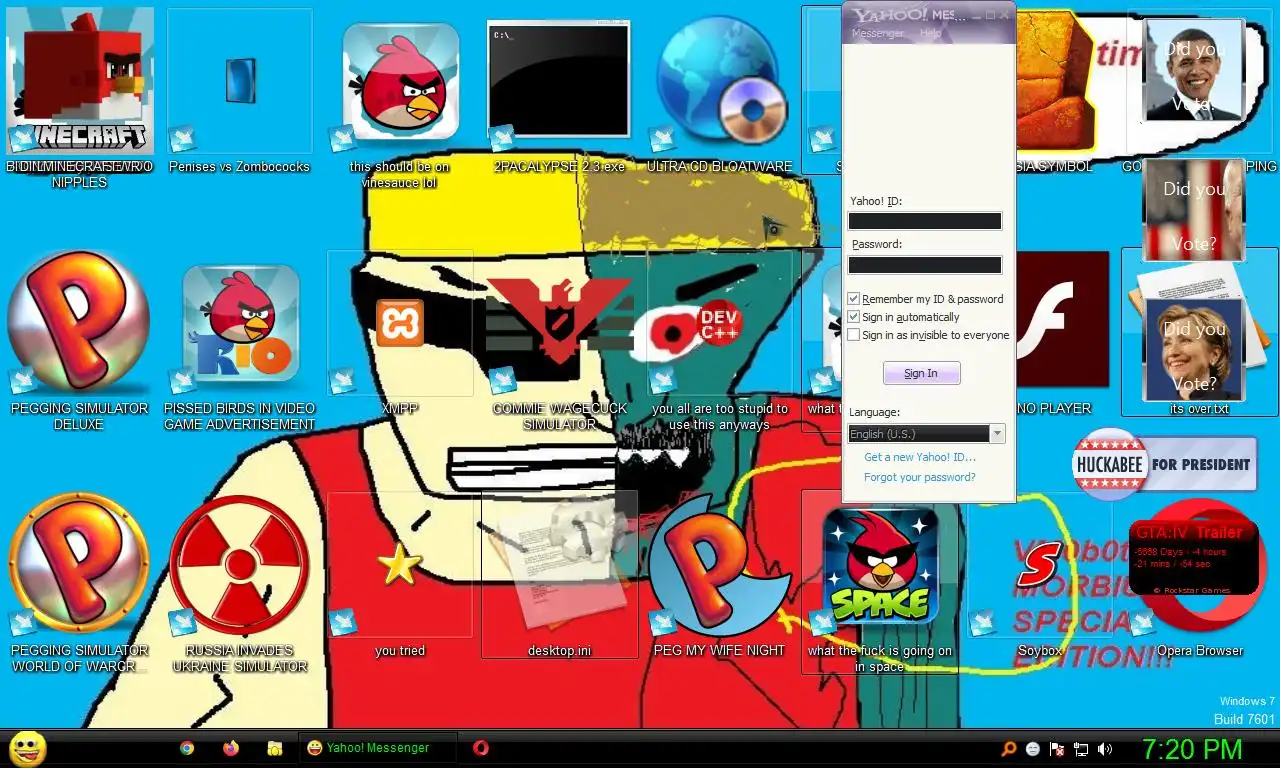Open the 2PACALYPSE 2.3.exe console icon
The height and width of the screenshot is (768, 1280).
(559, 80)
